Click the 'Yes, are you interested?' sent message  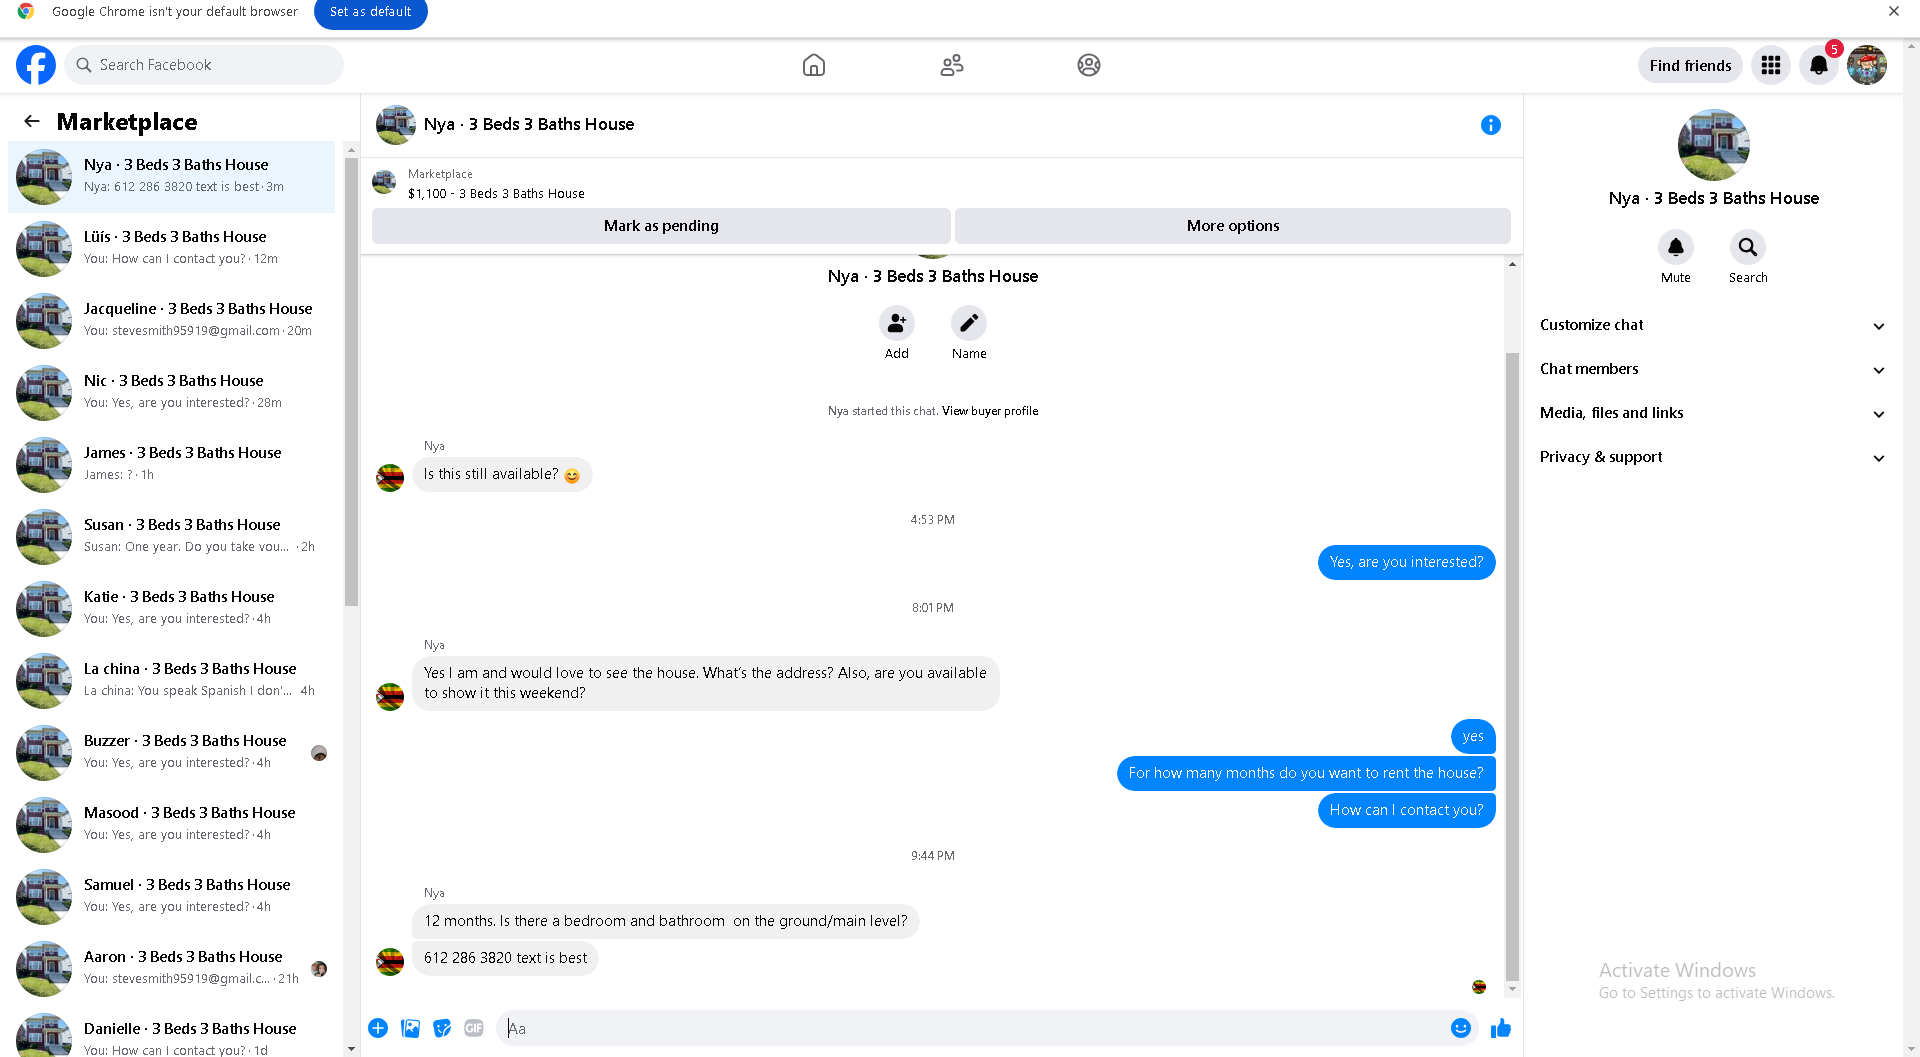(x=1406, y=562)
